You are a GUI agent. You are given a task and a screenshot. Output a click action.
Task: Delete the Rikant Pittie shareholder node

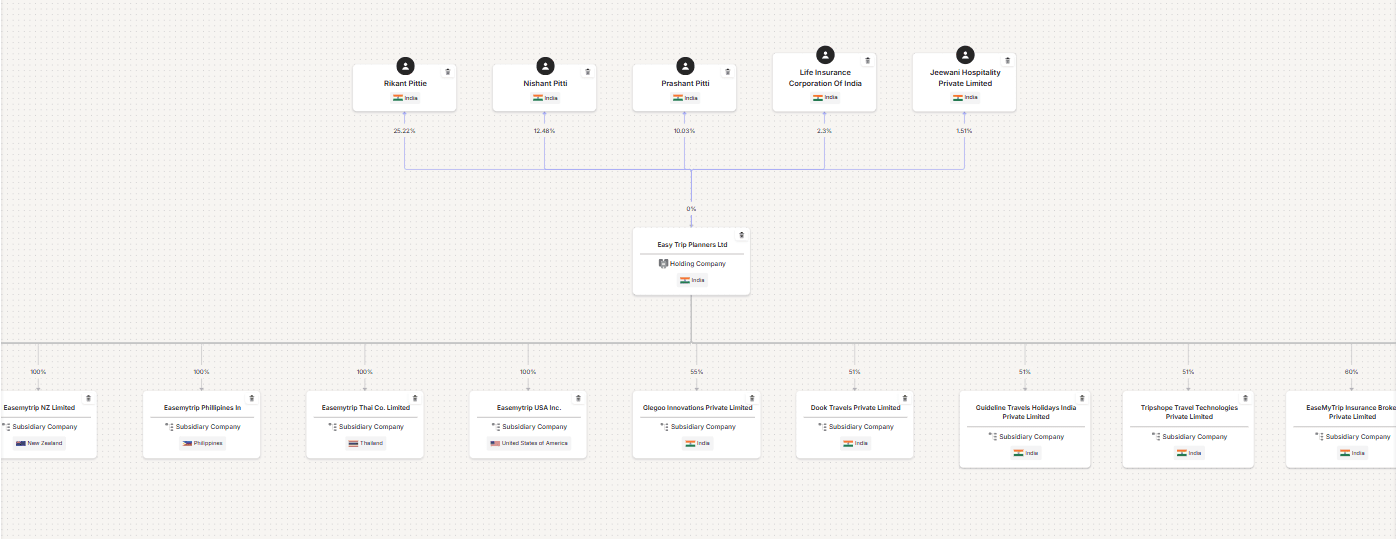(x=448, y=71)
